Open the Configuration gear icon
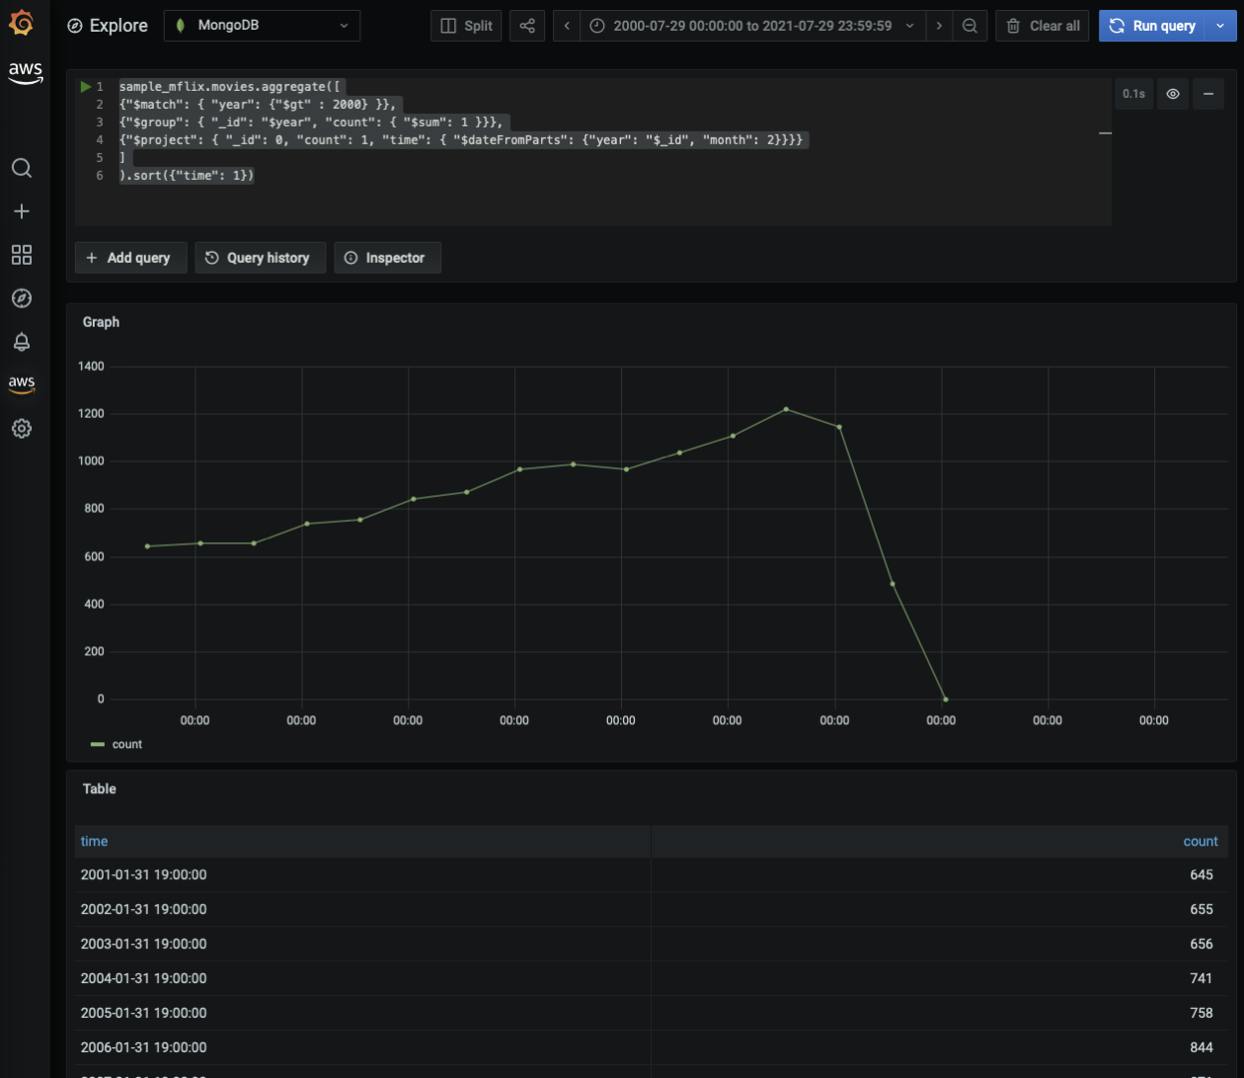The image size is (1244, 1078). tap(21, 429)
